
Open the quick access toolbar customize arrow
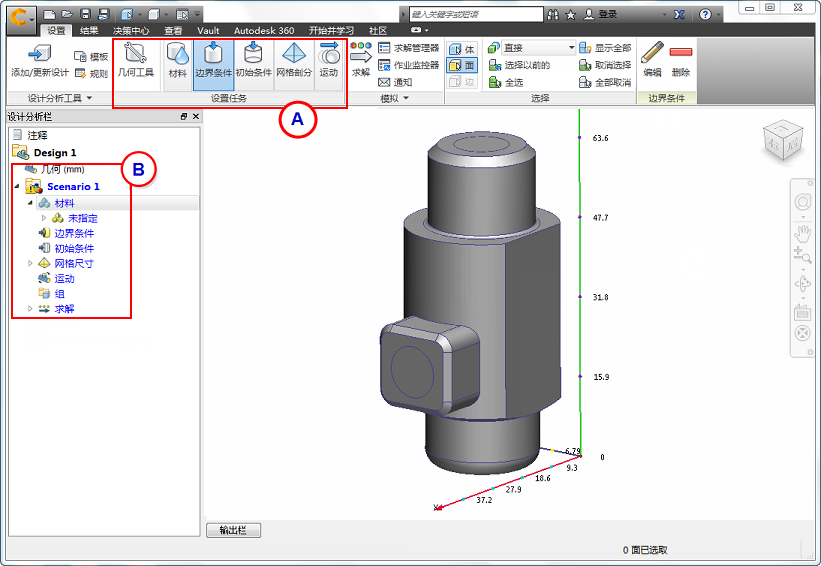tap(197, 15)
